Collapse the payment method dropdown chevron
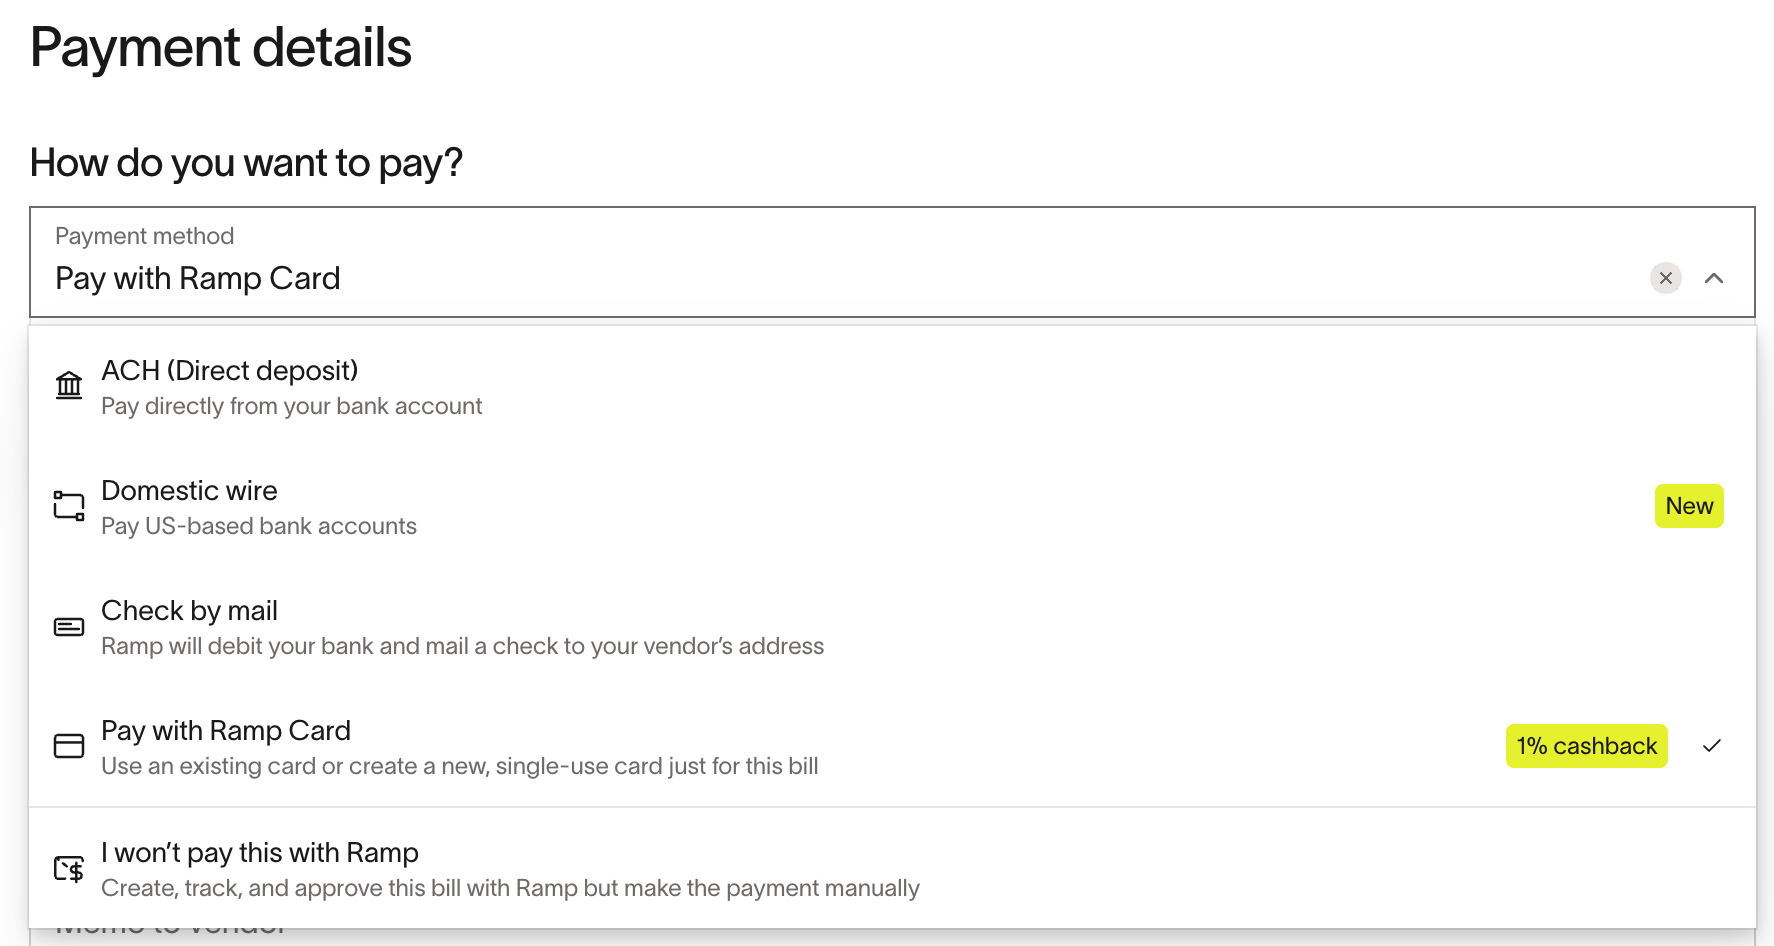Viewport: 1774px width, 946px height. [x=1714, y=278]
